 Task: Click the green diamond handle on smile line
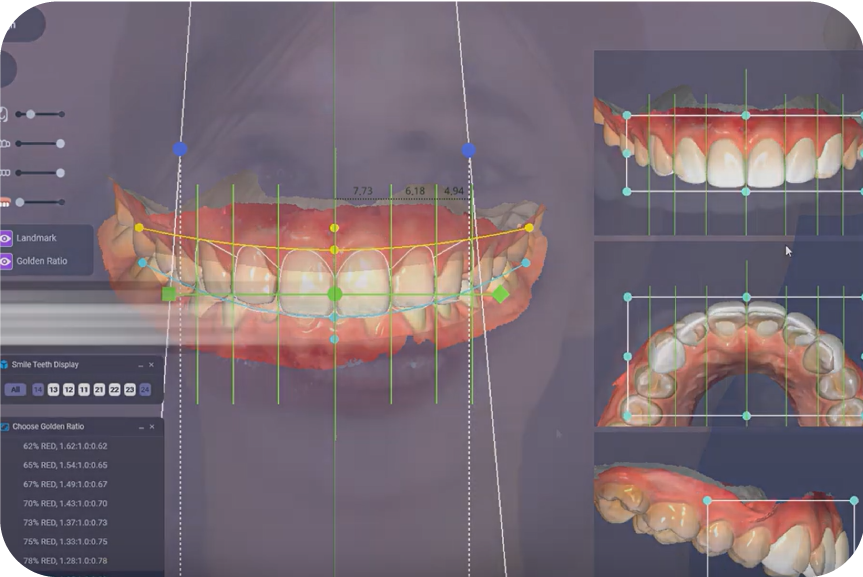tap(500, 294)
